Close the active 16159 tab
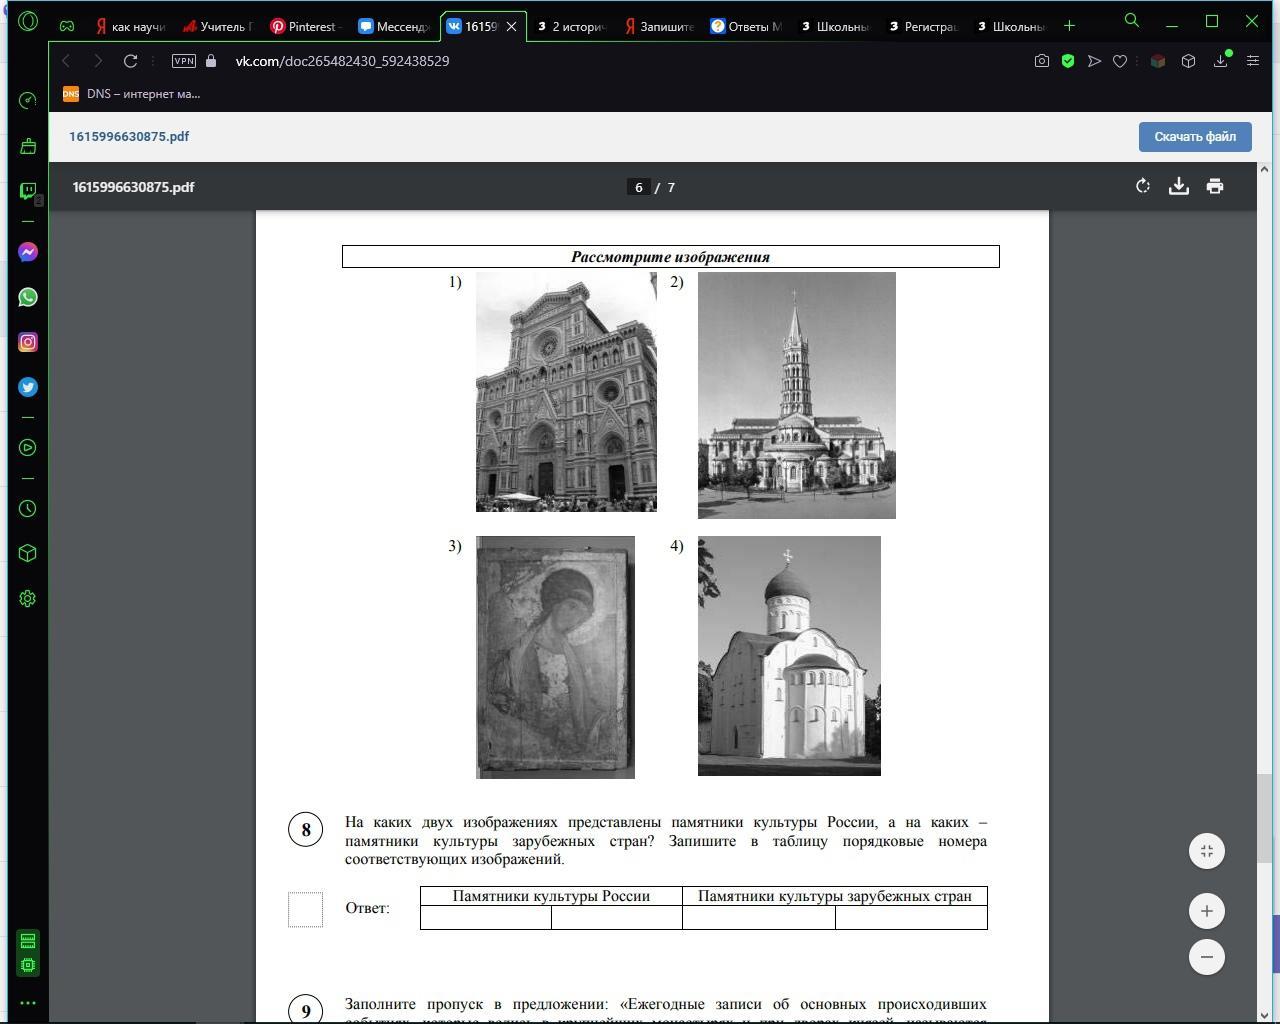1280x1024 pixels. 511,26
